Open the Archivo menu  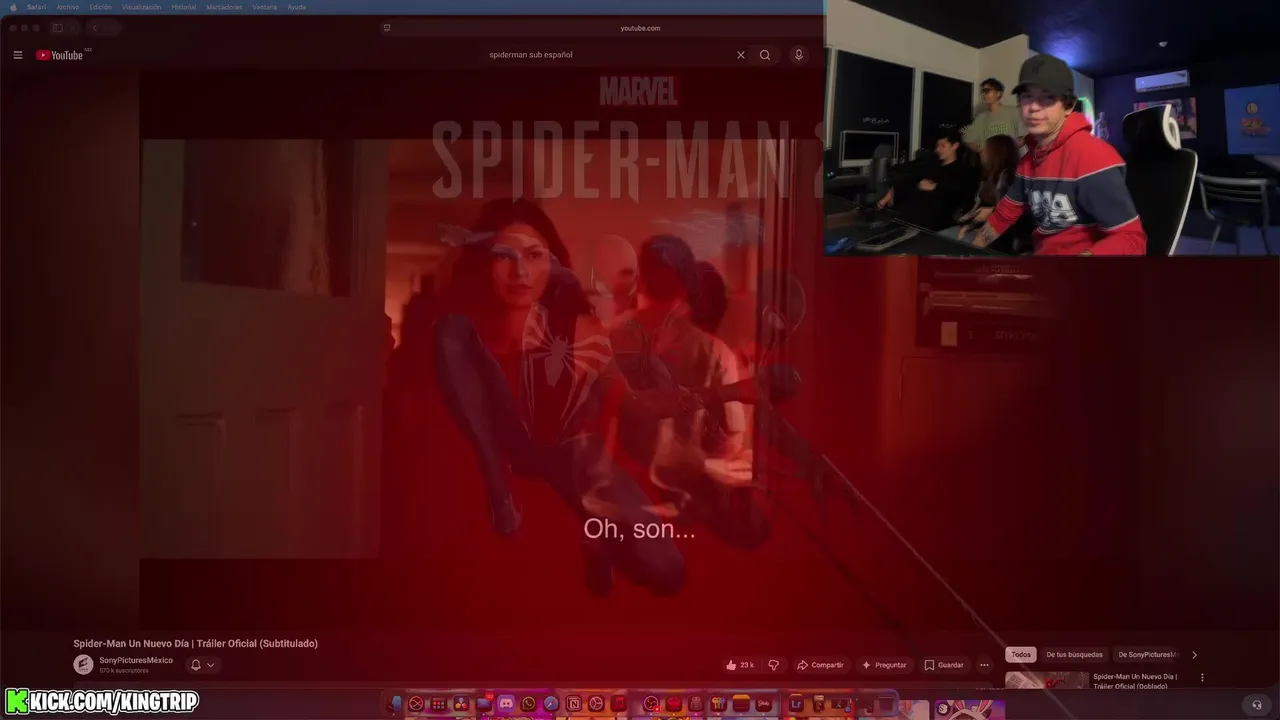point(68,7)
